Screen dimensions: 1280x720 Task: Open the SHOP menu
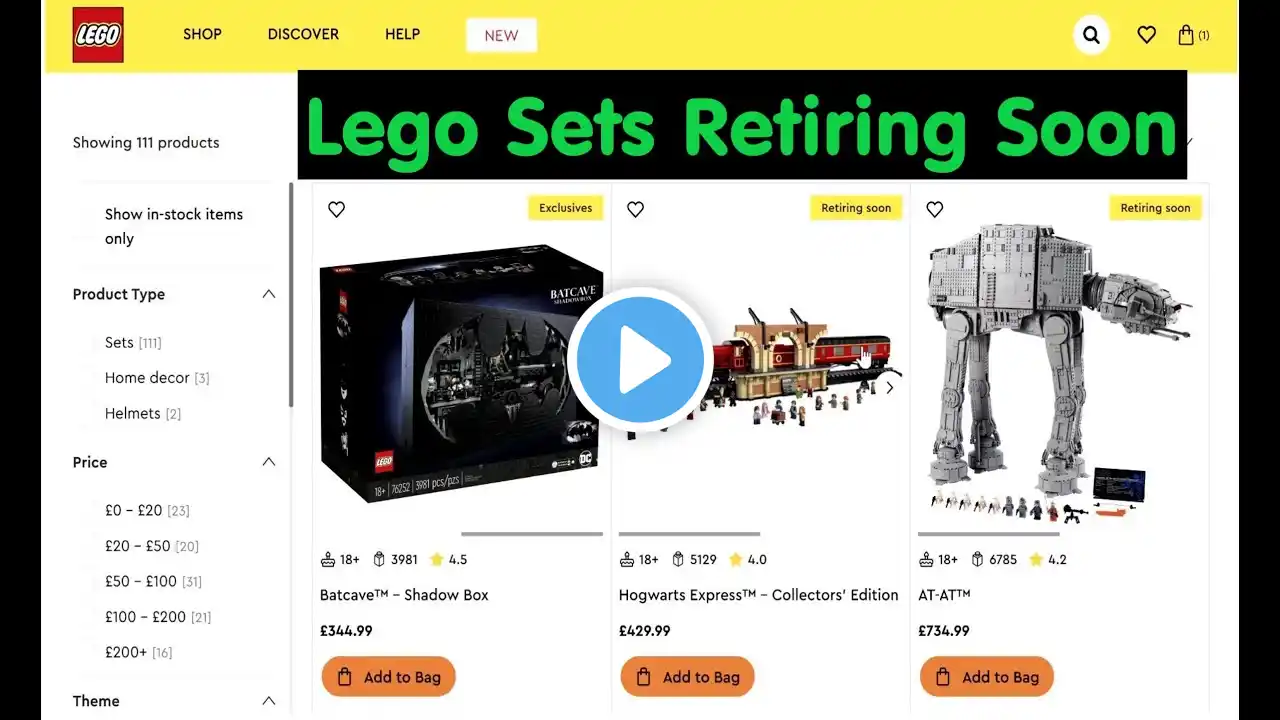pos(202,34)
